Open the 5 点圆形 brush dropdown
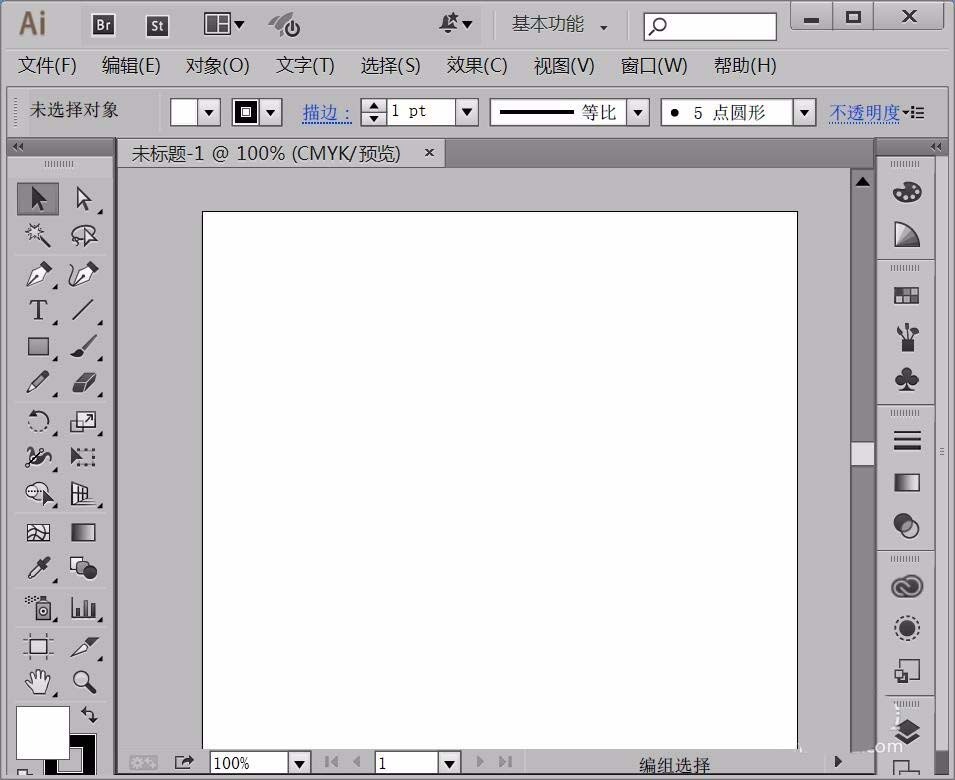This screenshot has width=955, height=780. click(804, 113)
